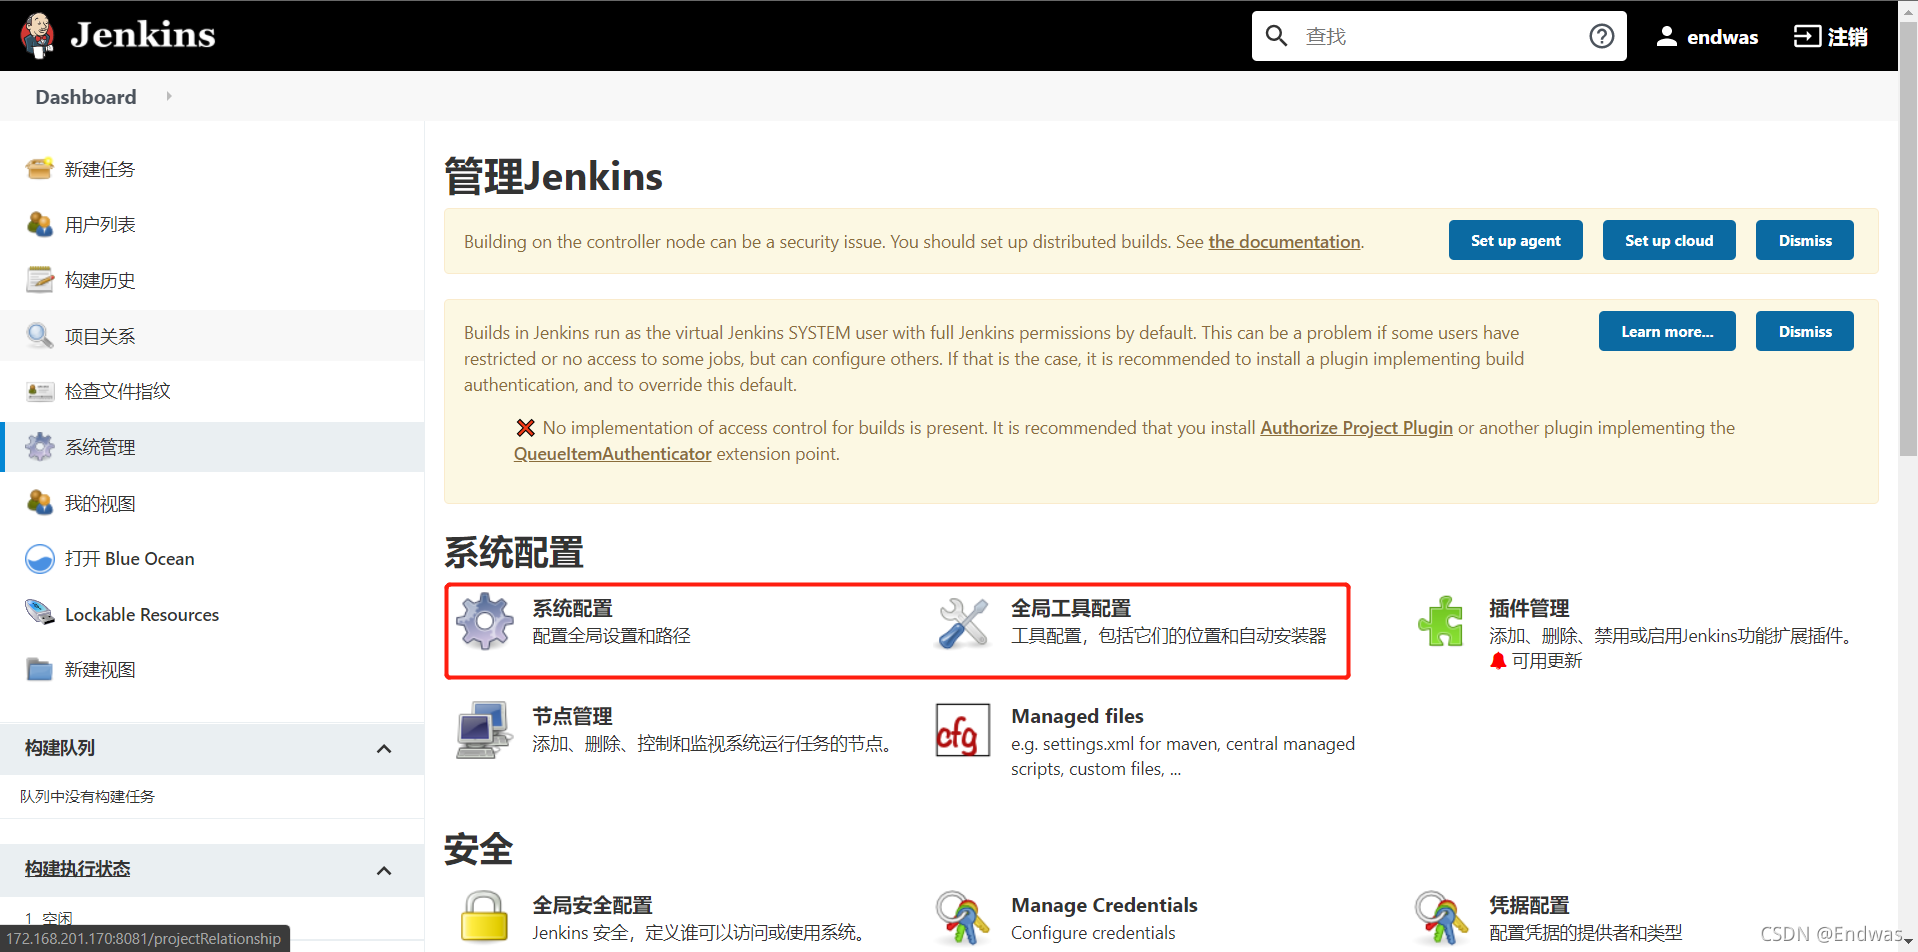Select Lockable Resources sidebar text
Viewport: 1918px width, 952px height.
[142, 614]
